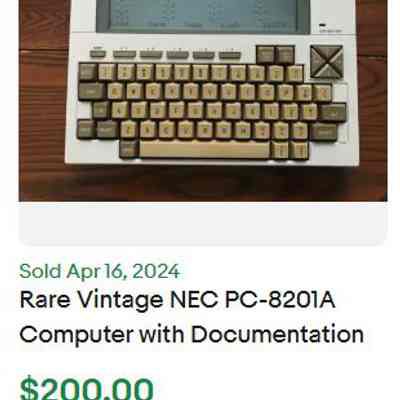Click the two dark keys beside the cursor pad
The width and height of the screenshot is (400, 400).
pos(275,55)
